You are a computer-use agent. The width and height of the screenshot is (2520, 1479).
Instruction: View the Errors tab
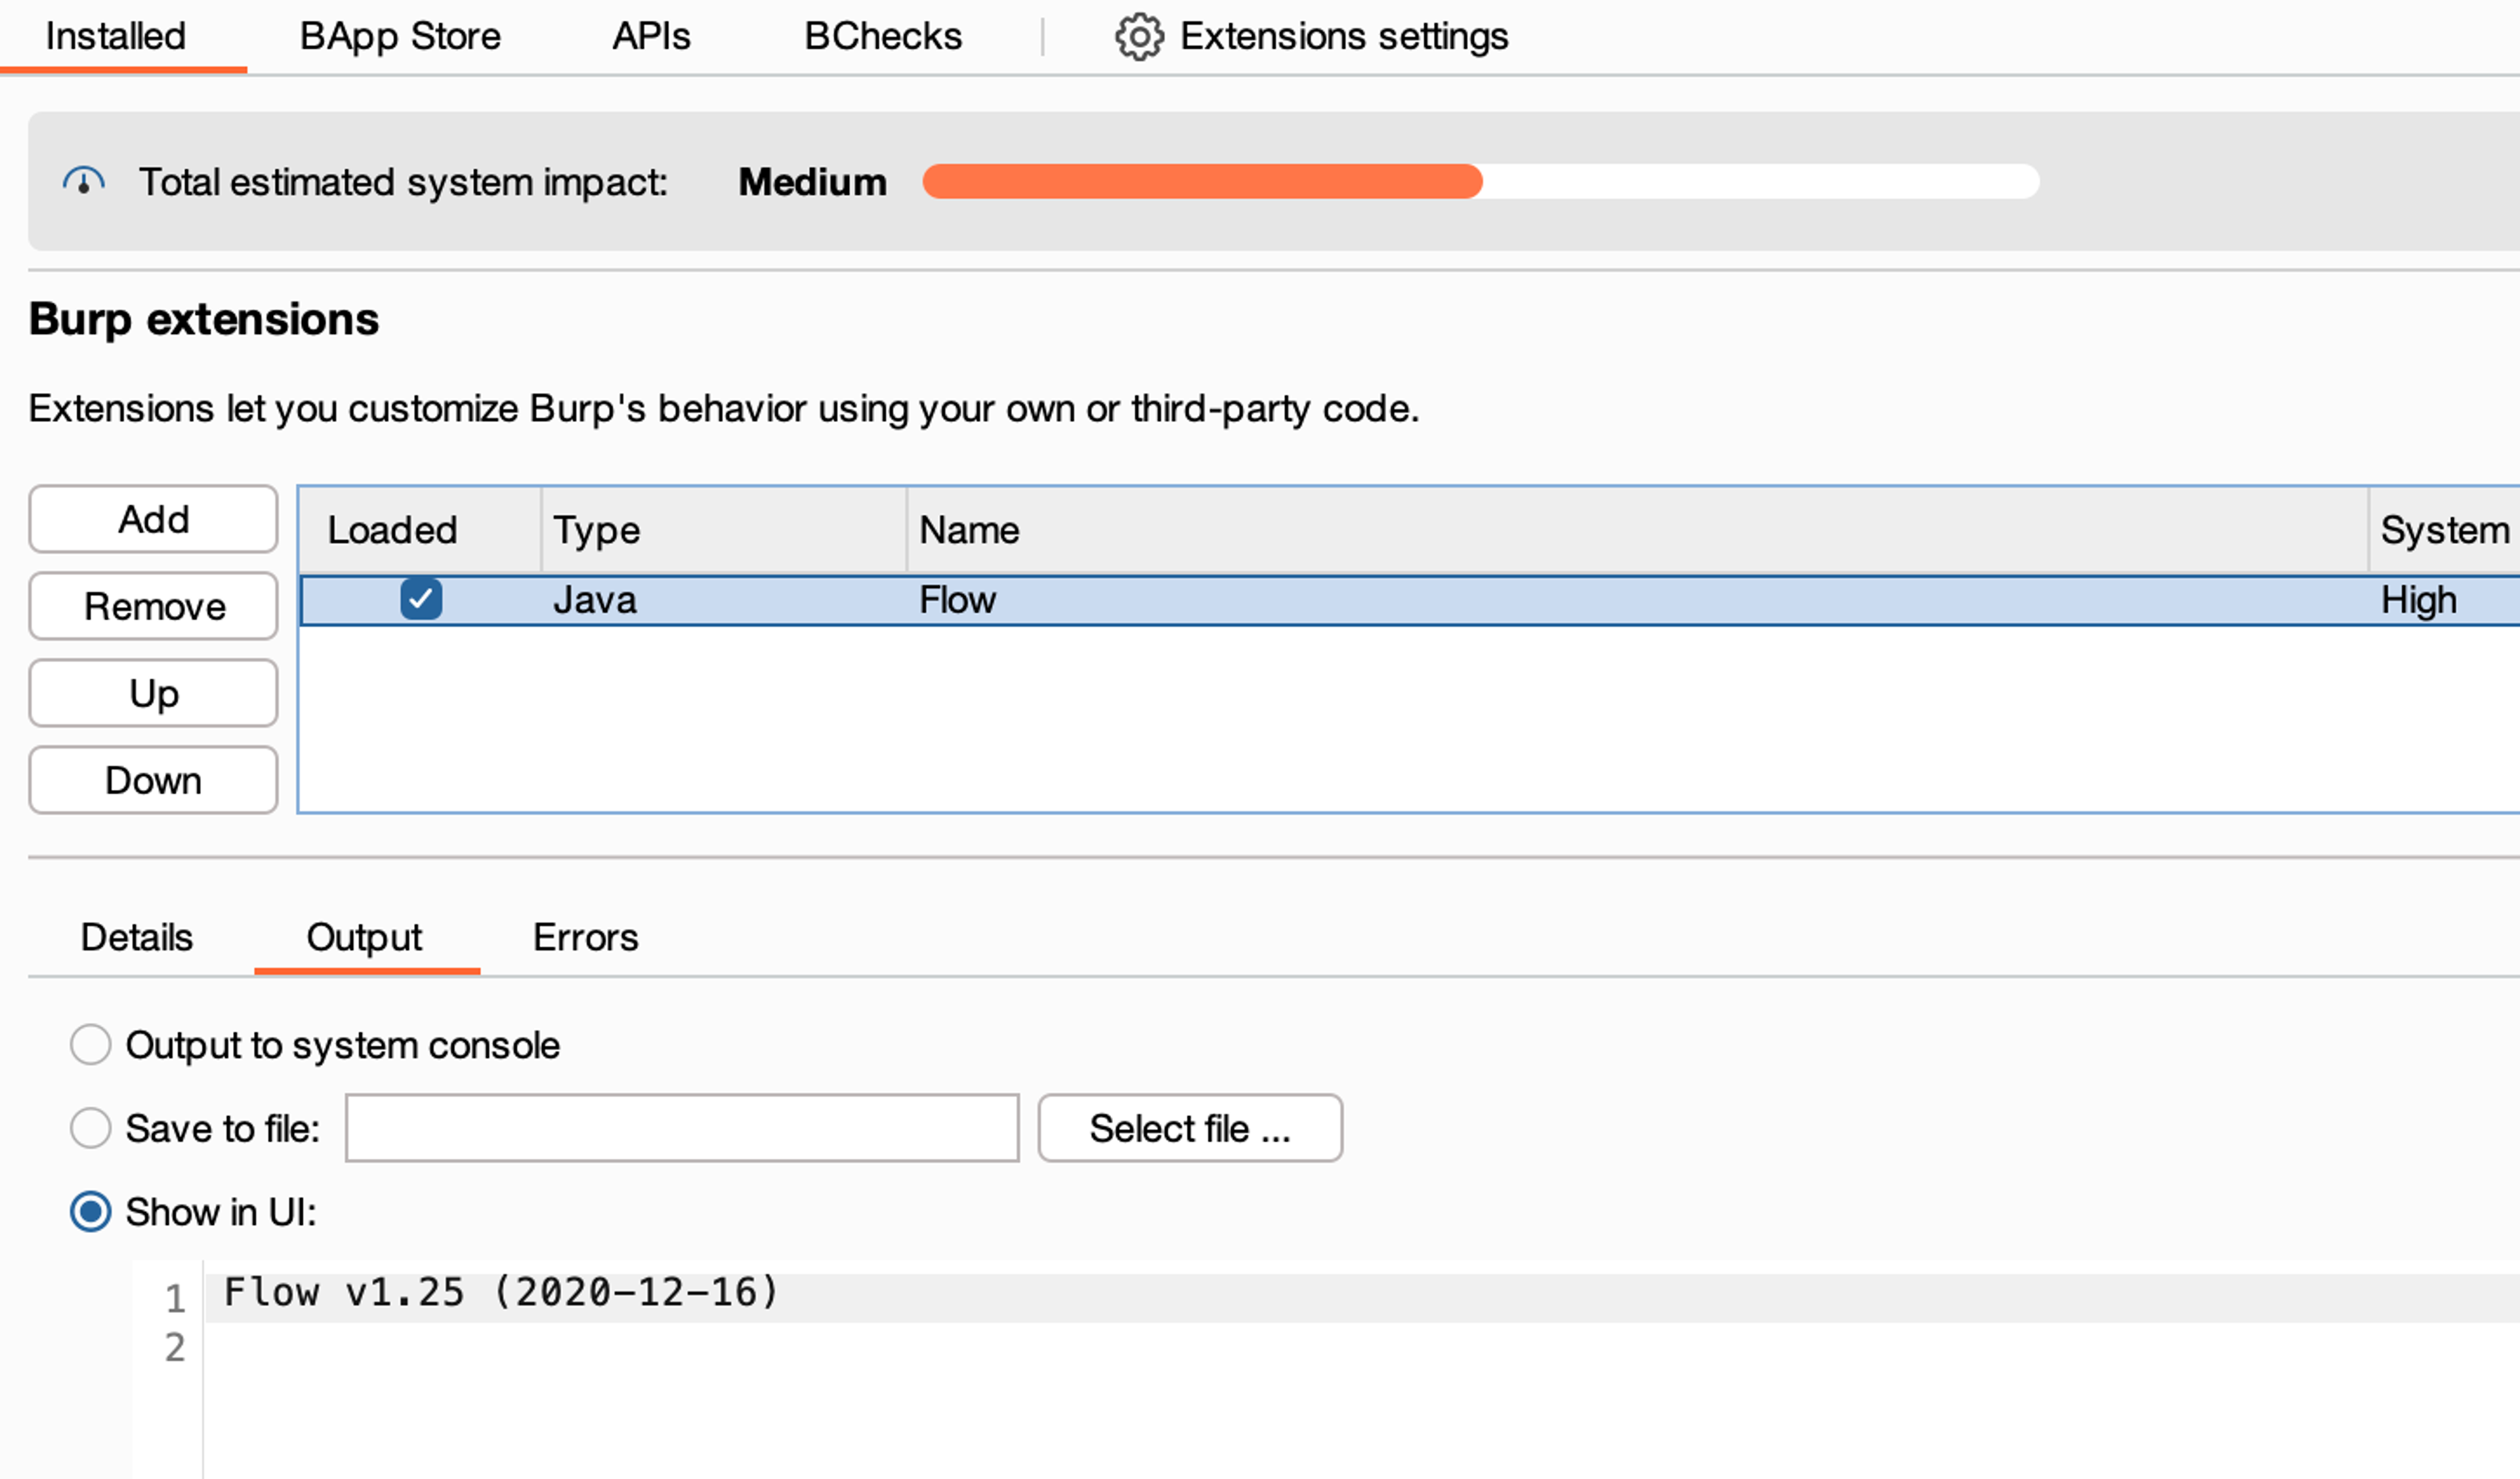point(585,938)
